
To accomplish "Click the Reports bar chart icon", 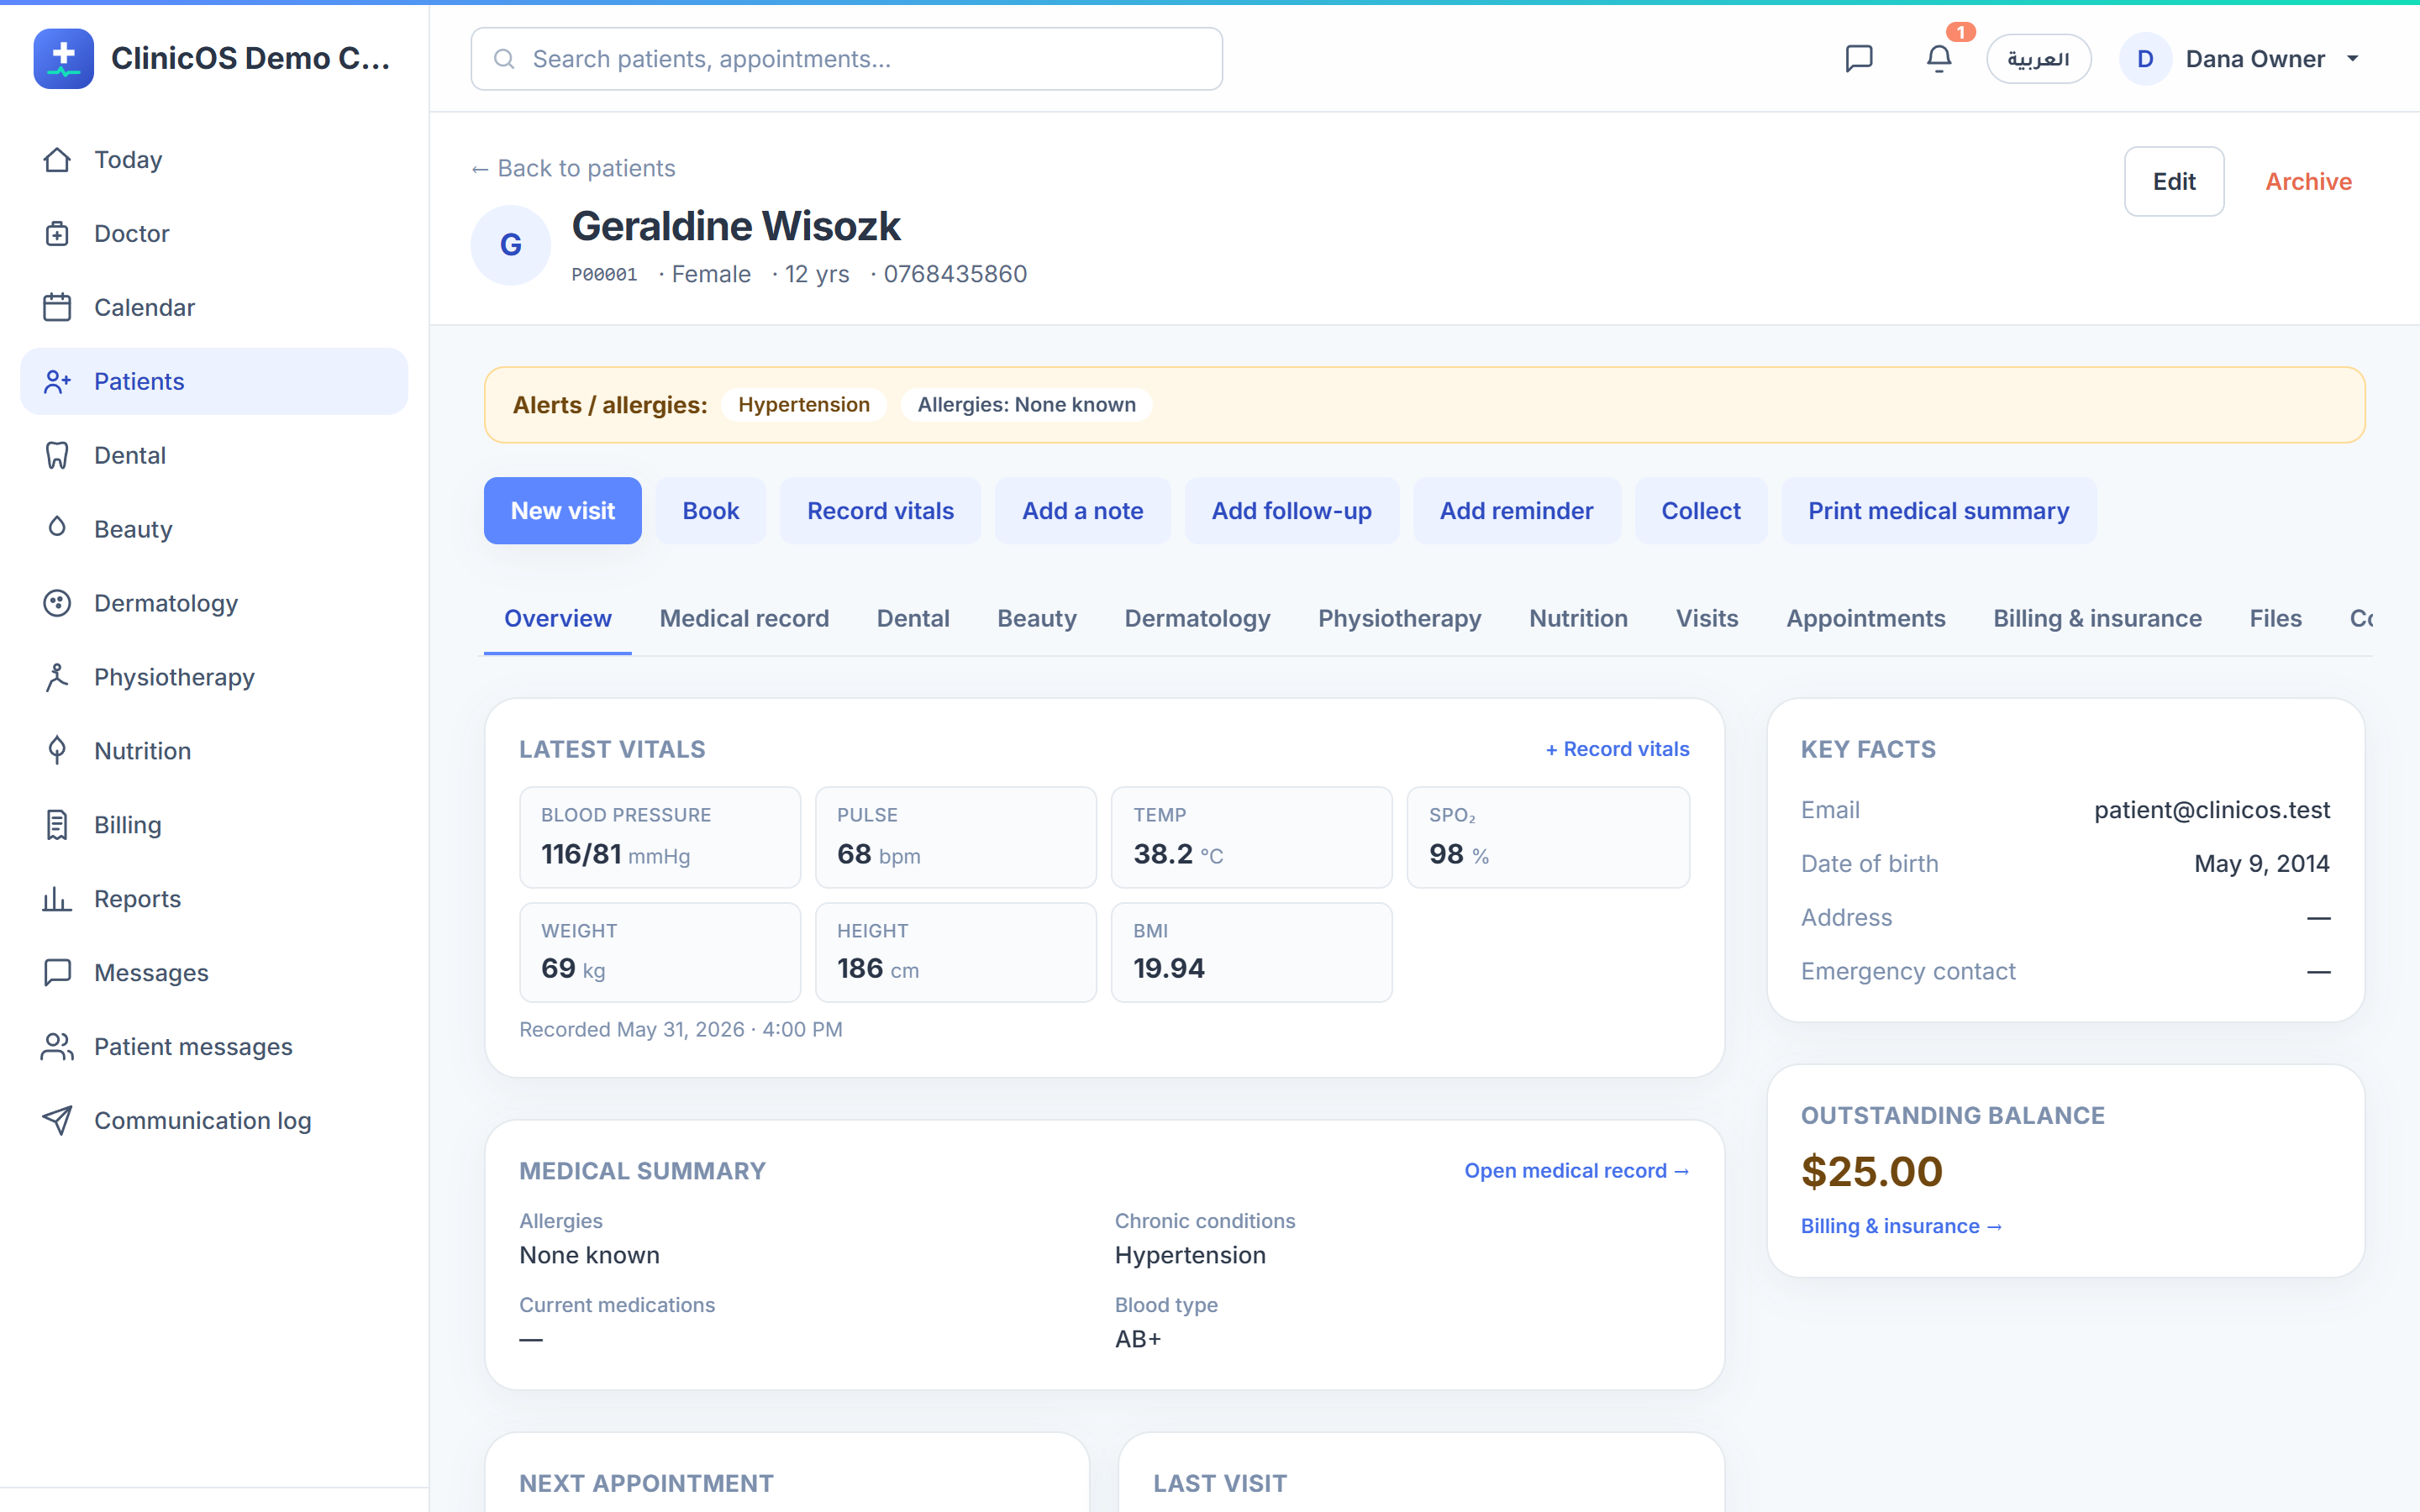I will click(x=57, y=900).
